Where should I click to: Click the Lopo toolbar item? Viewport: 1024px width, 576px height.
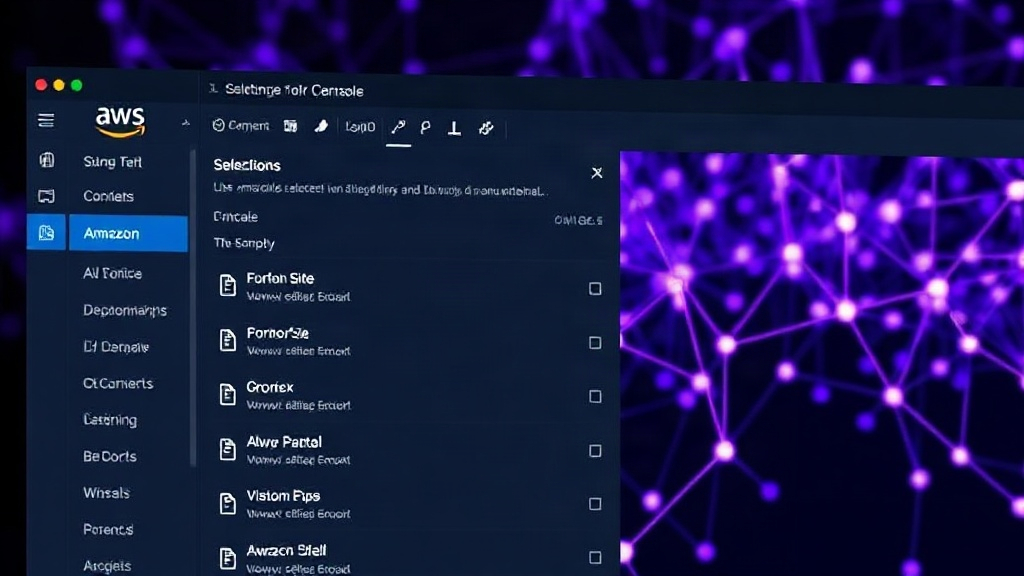360,127
